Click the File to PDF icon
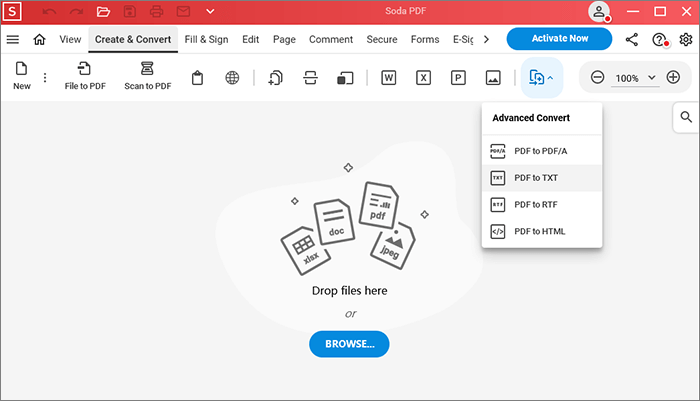Screen dimensions: 700x401 85,69
